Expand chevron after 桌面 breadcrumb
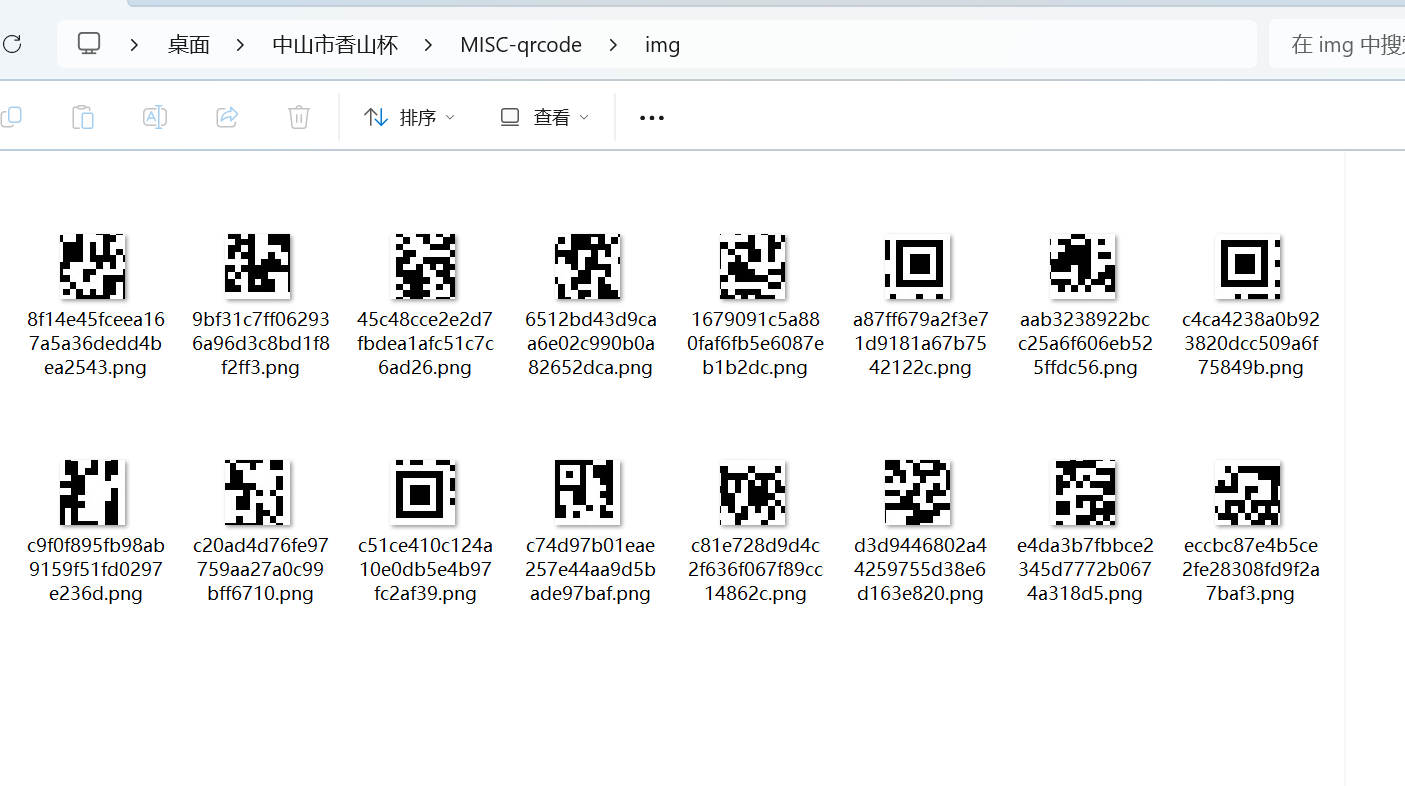 pos(240,45)
